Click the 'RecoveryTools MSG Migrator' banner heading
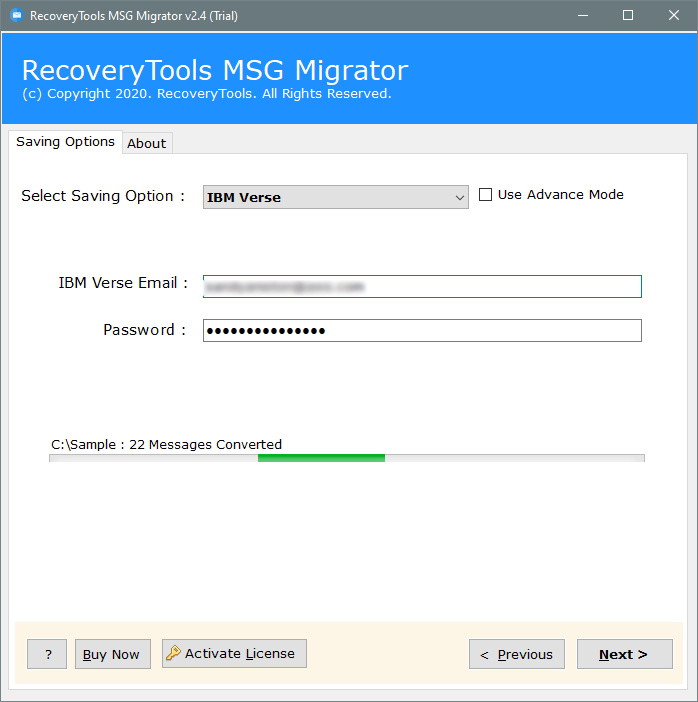 point(215,70)
